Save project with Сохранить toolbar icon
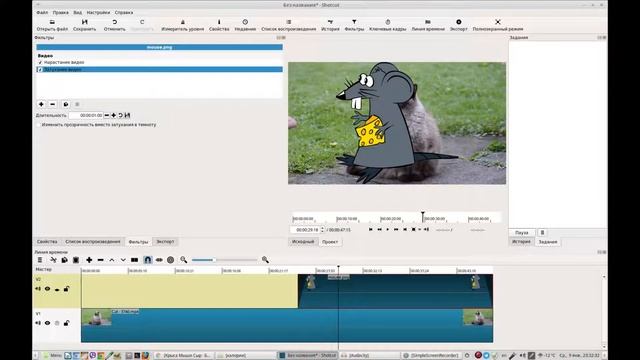Screen dimensions: 640x360 84,25
